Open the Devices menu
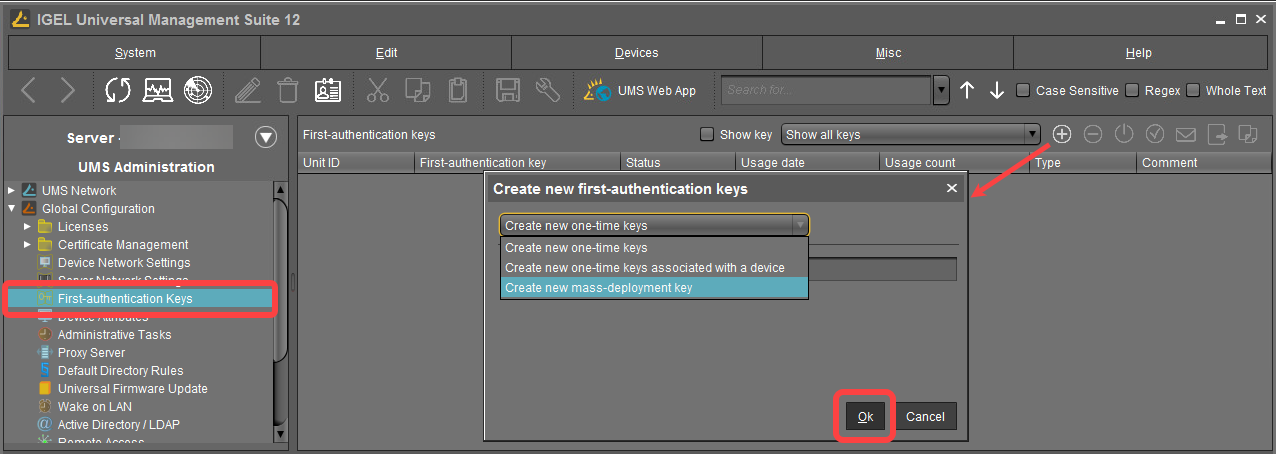The width and height of the screenshot is (1276, 454). click(x=636, y=53)
